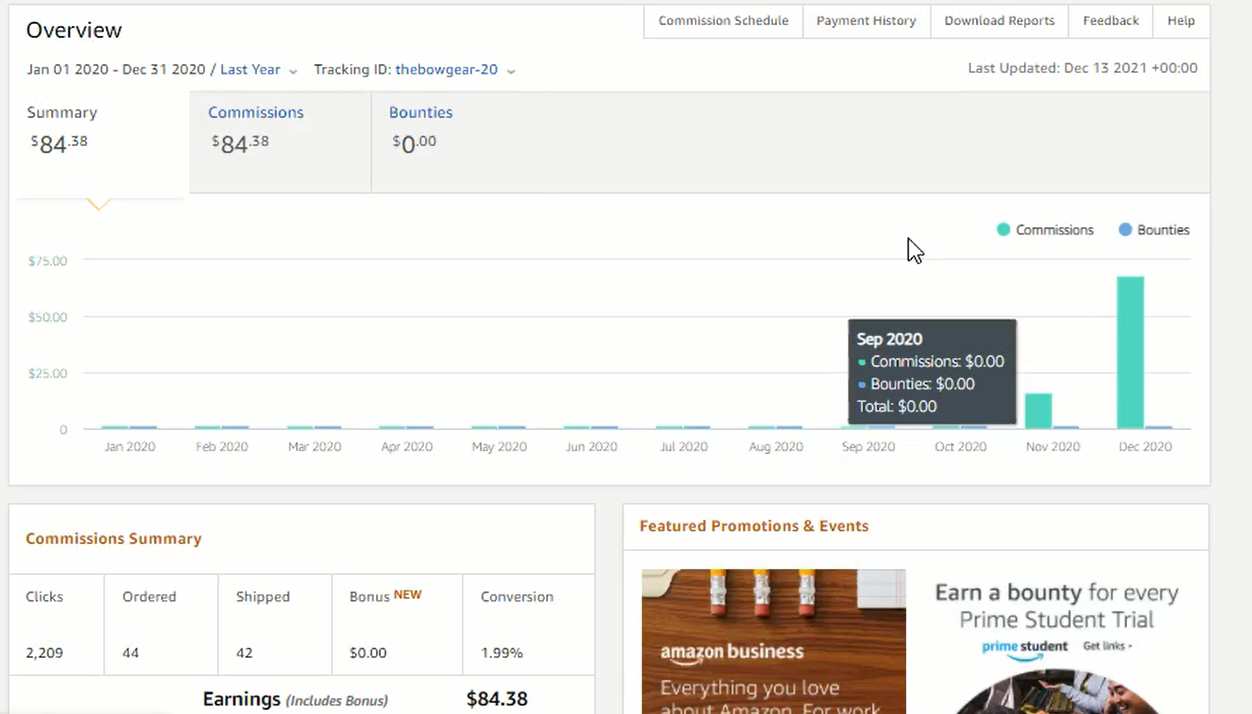1252x714 pixels.
Task: Open Download Reports
Action: [x=999, y=21]
